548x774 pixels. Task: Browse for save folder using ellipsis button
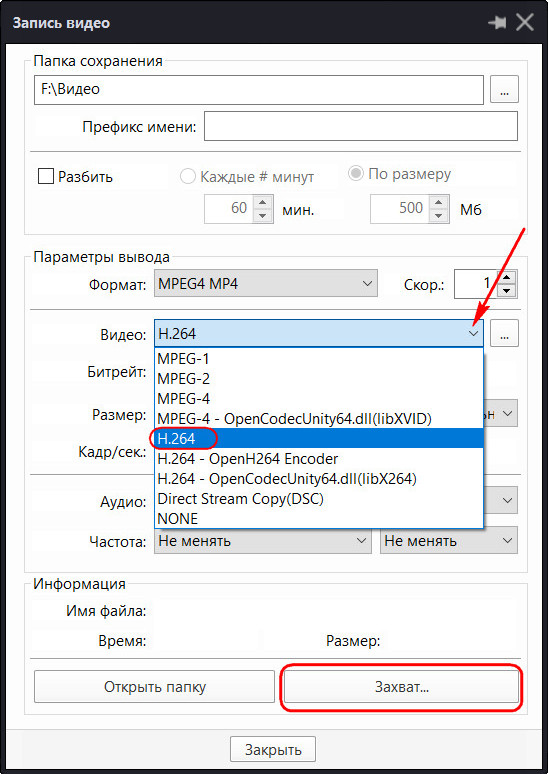pyautogui.click(x=504, y=90)
